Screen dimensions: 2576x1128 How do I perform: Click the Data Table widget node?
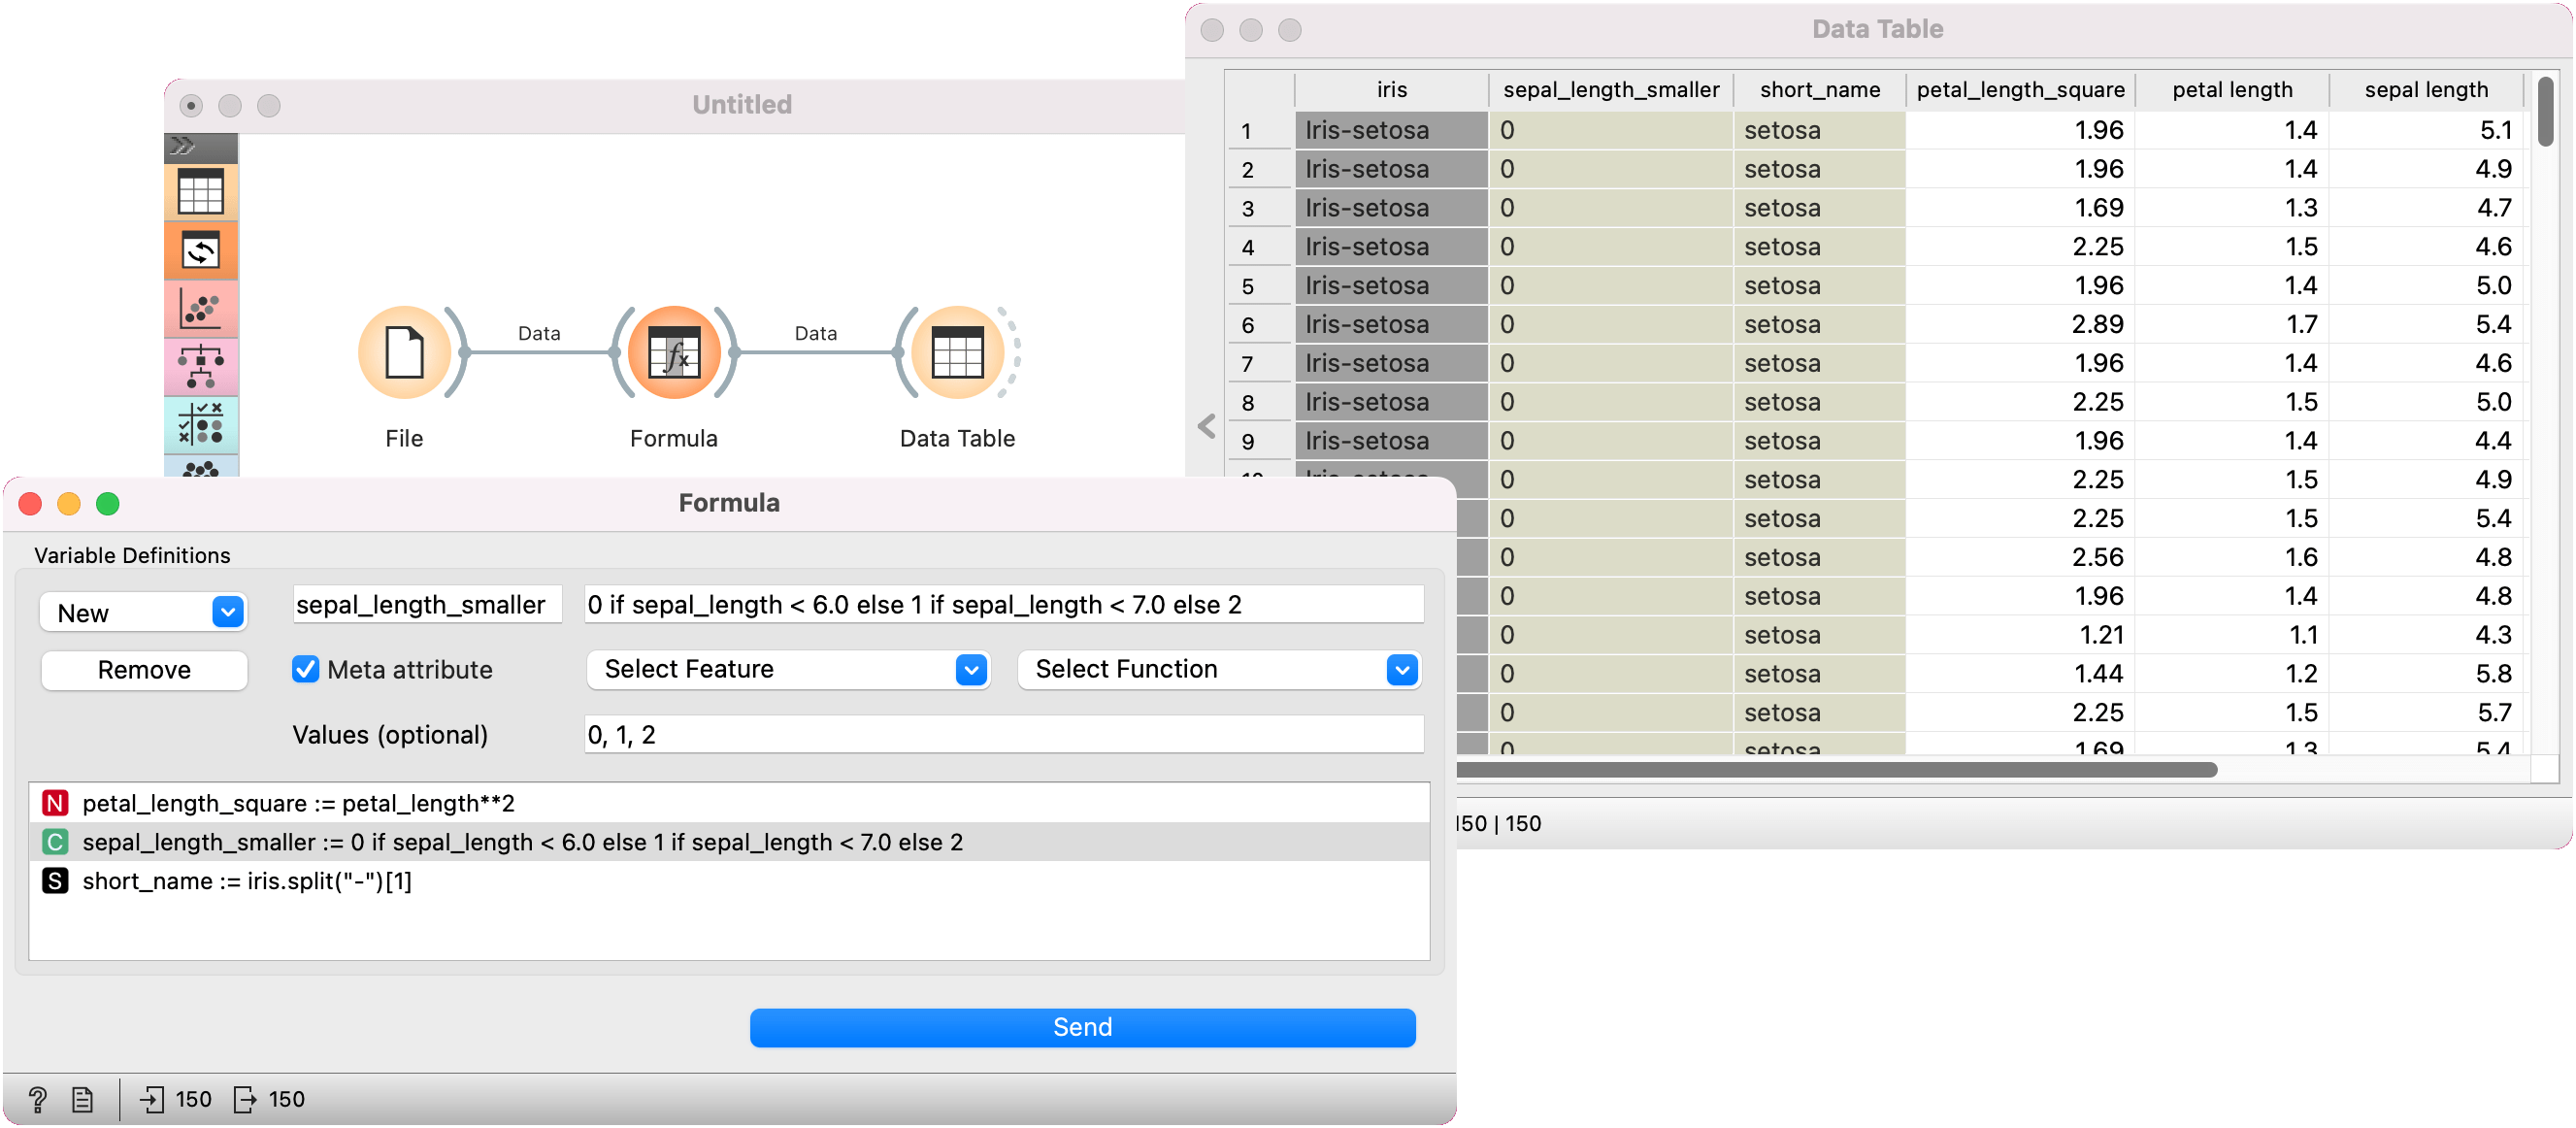click(957, 353)
